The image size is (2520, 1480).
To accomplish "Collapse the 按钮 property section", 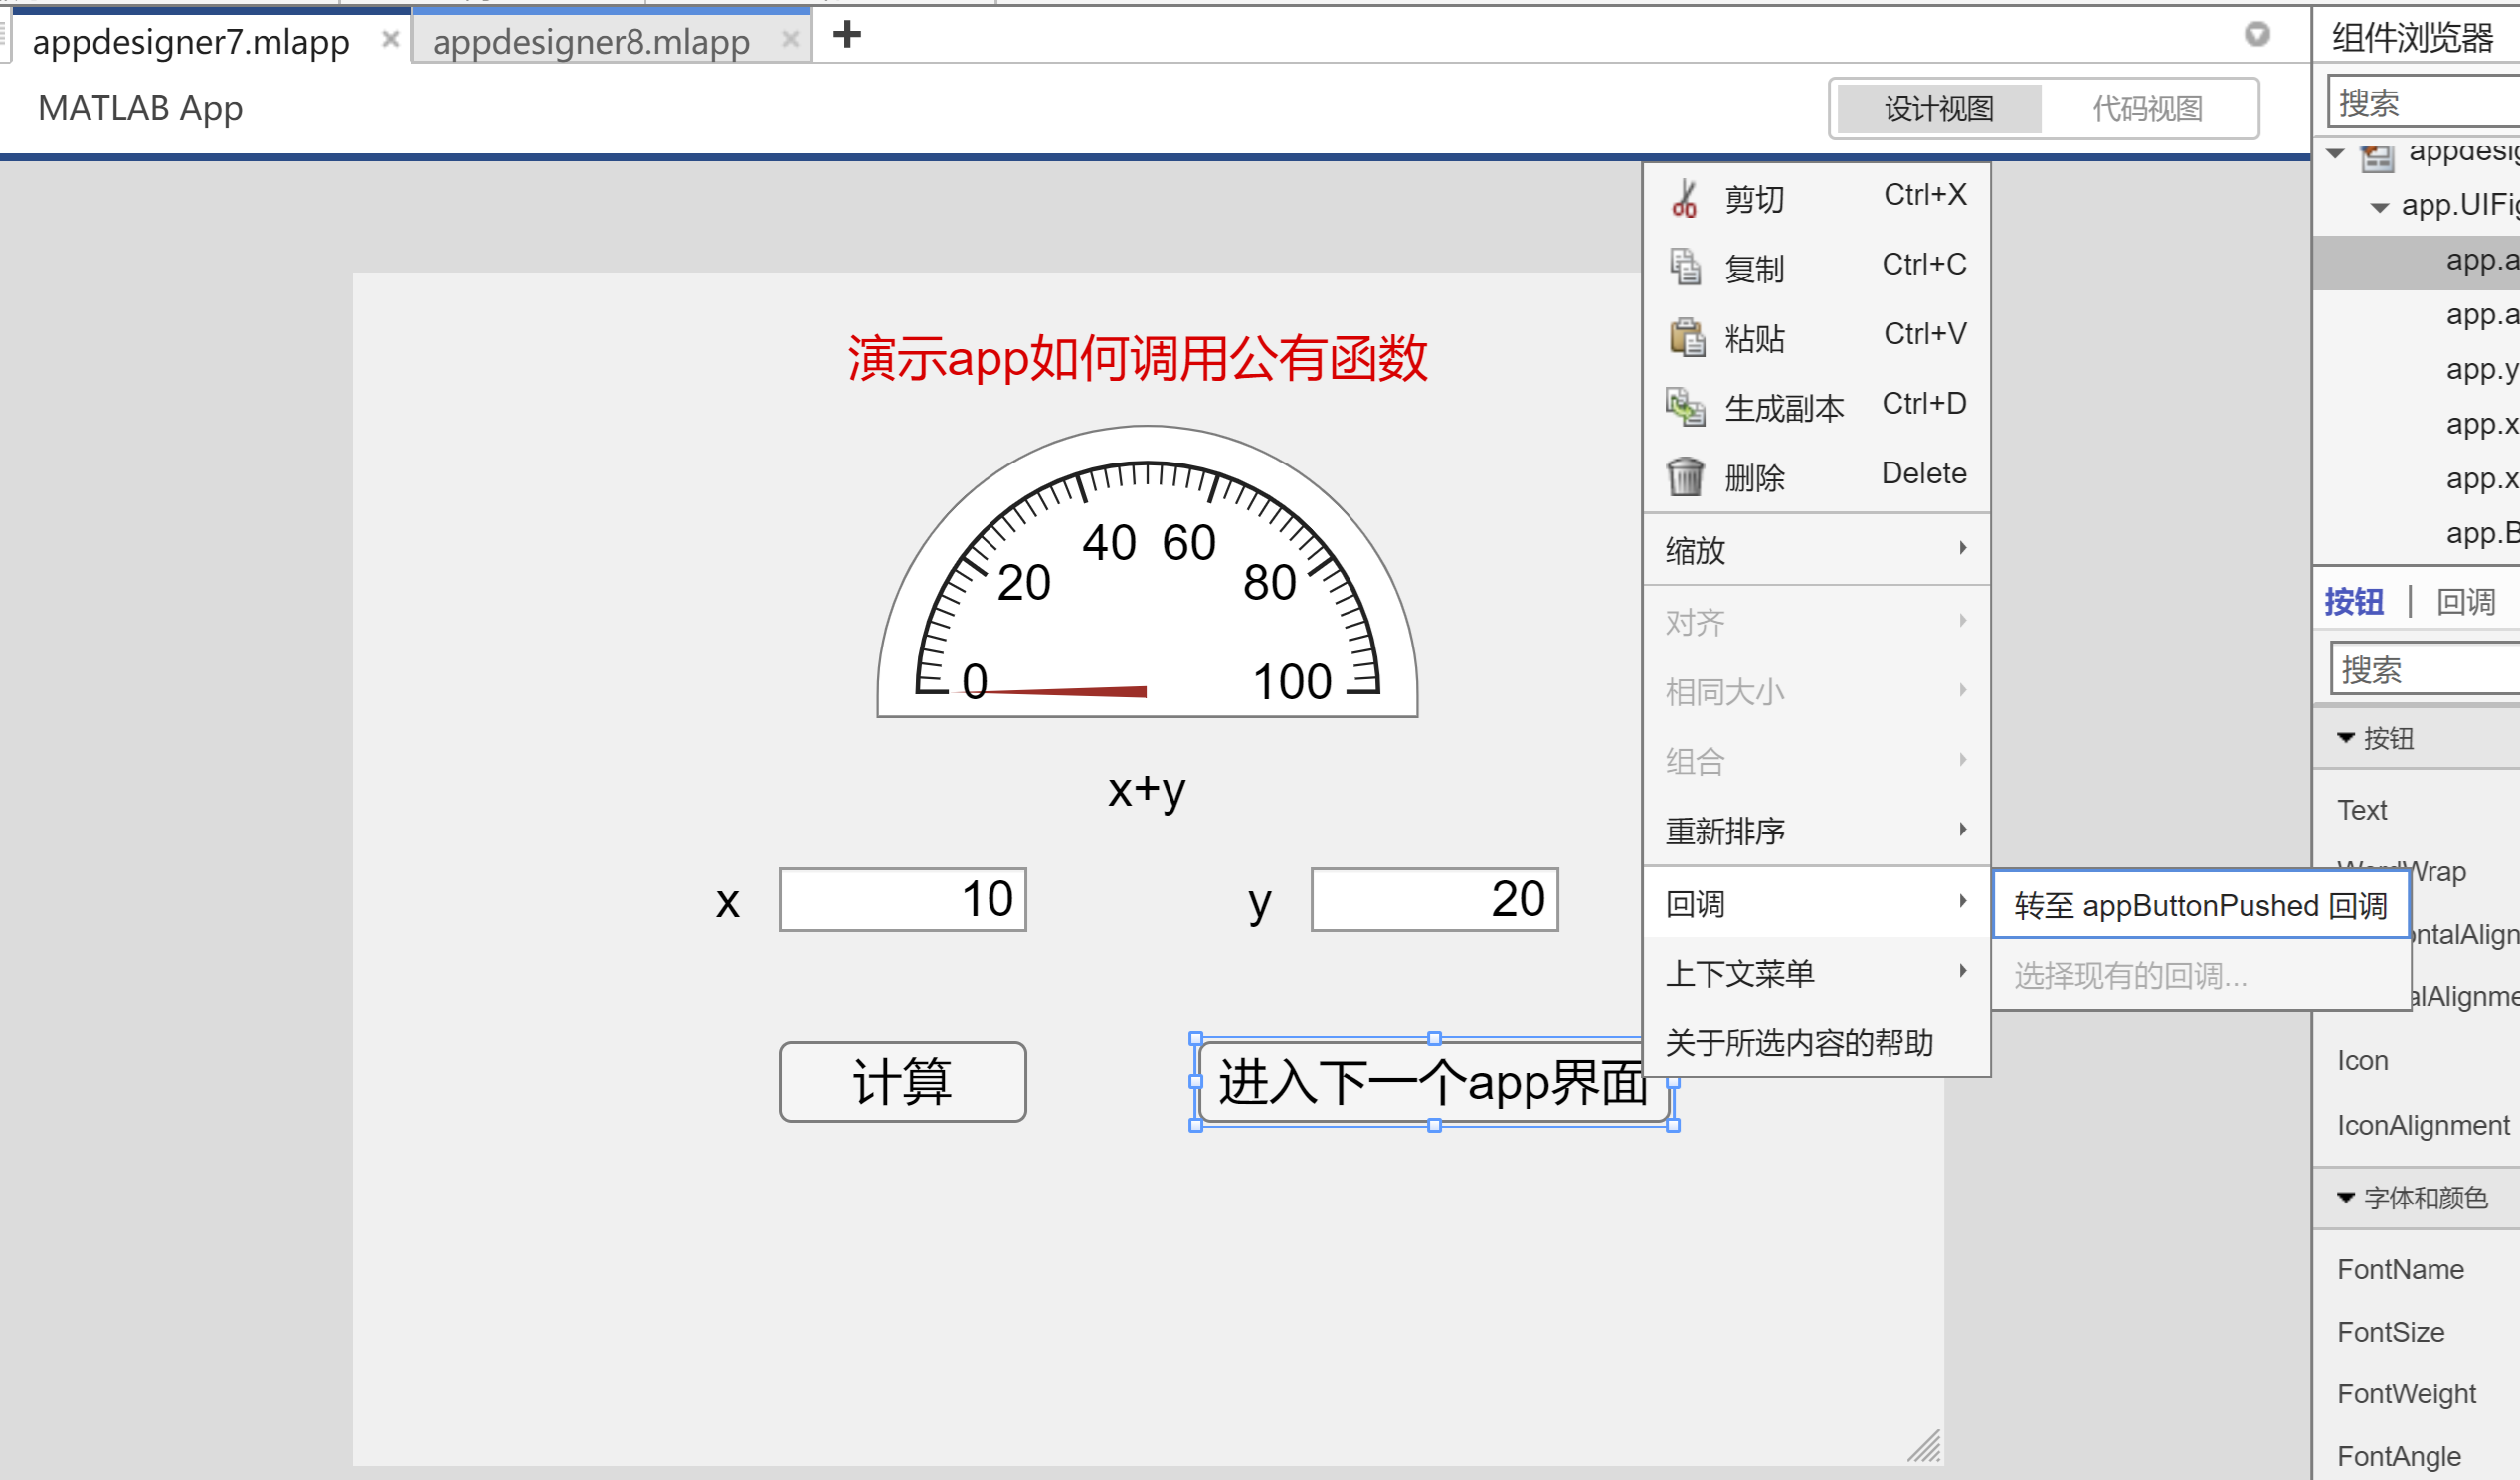I will click(2345, 738).
